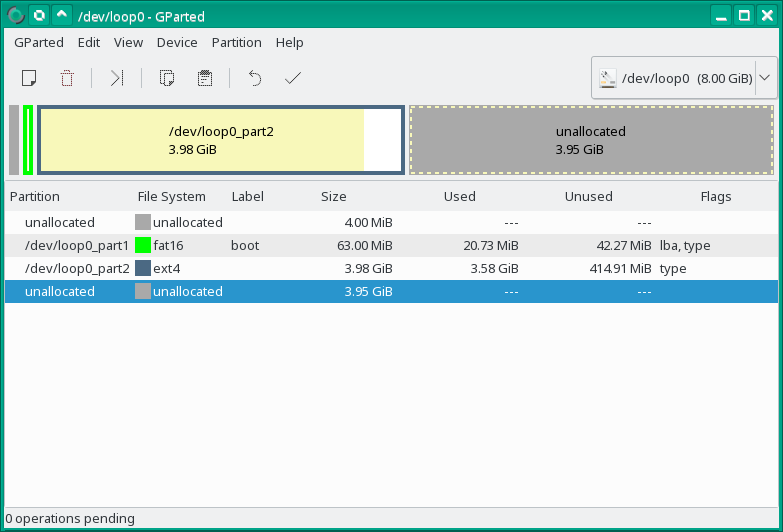The width and height of the screenshot is (783, 532).
Task: Select 3.95 GiB unallocated block in disk map
Action: [591, 140]
